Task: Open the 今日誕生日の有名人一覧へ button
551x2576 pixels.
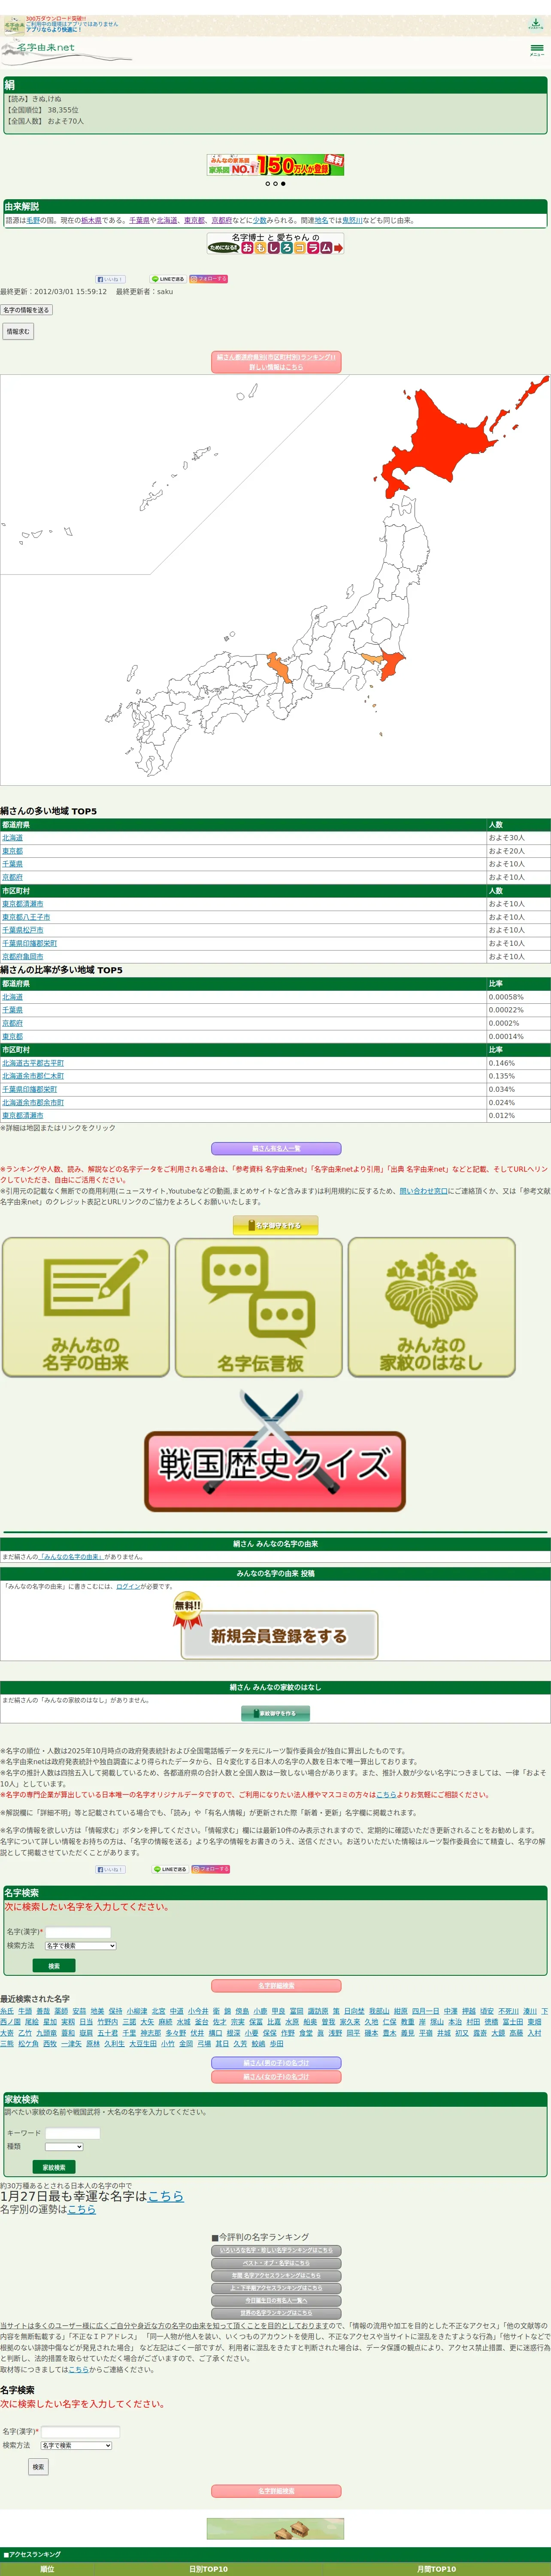Action: 276,2300
